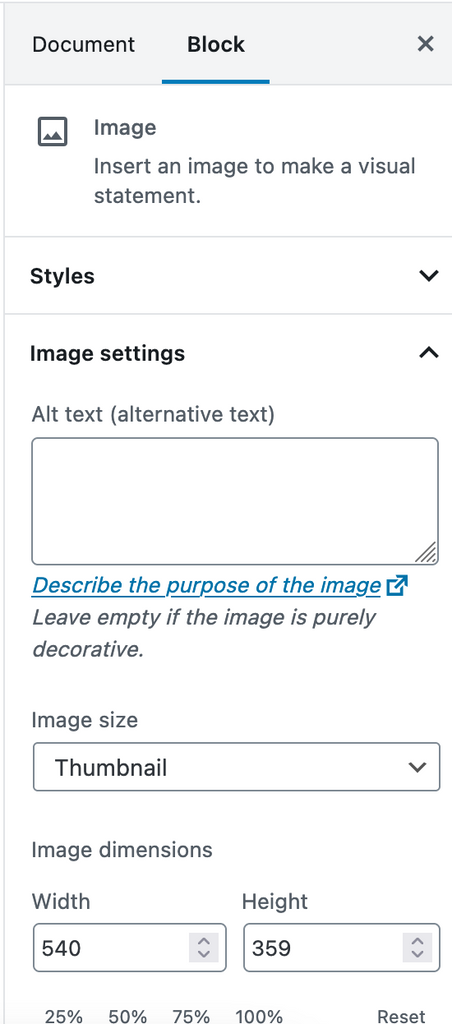Set image dimensions to 25%
Screen dimensions: 452x1024
coord(64,1016)
